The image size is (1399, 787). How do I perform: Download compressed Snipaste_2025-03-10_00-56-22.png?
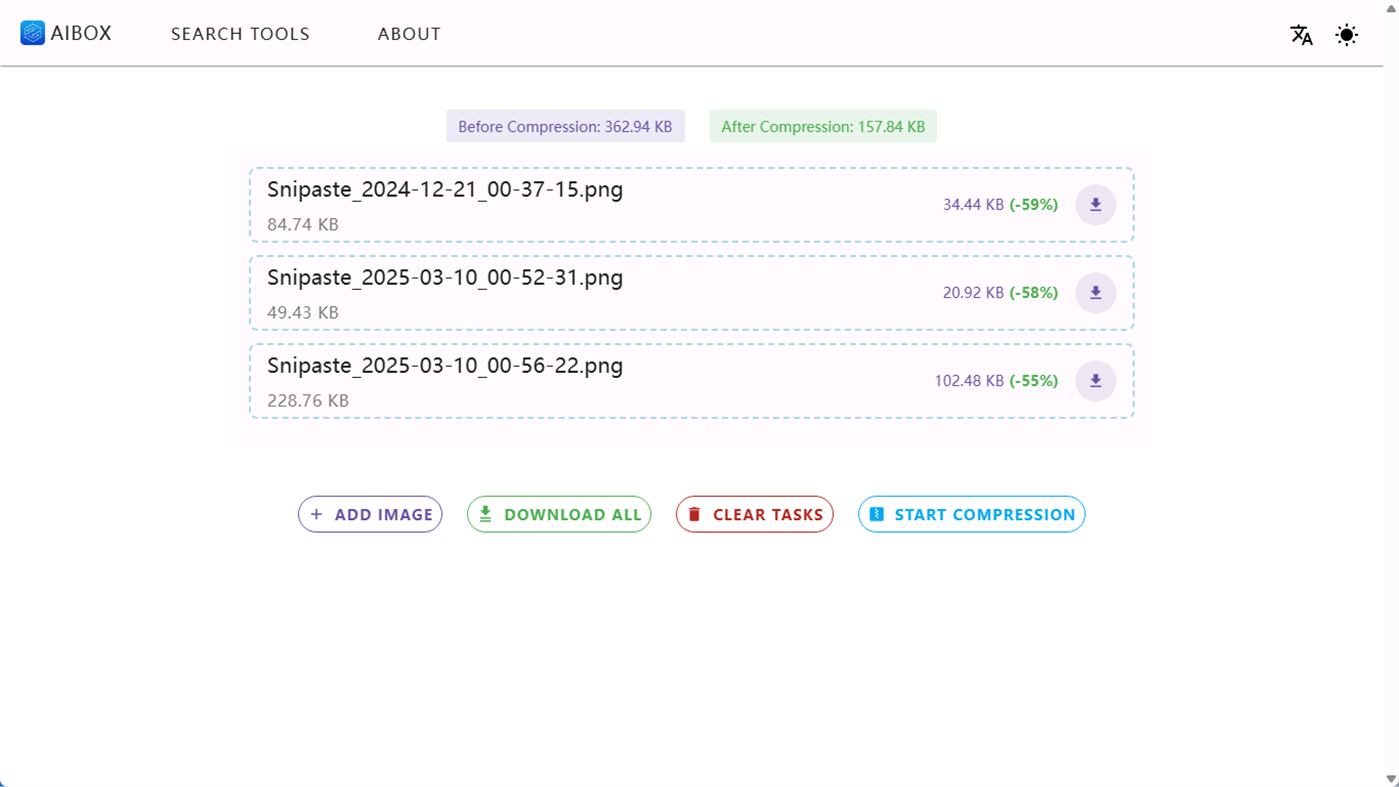(1096, 381)
